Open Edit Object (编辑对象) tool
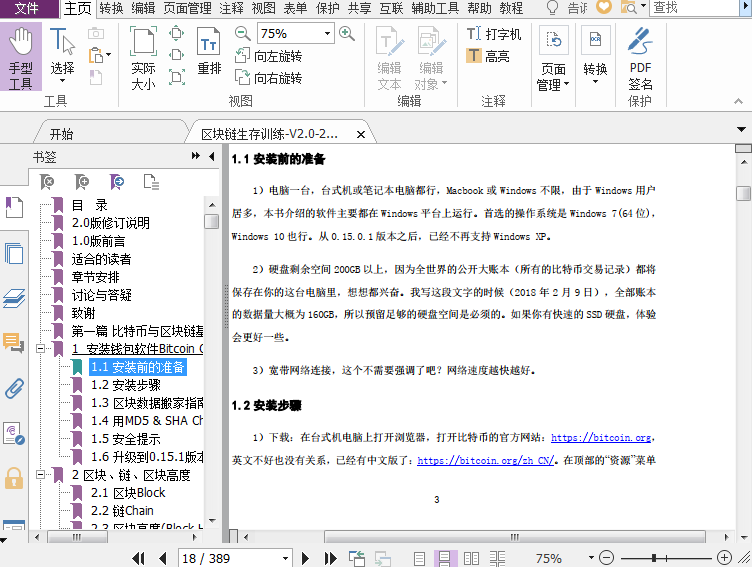752x567 pixels. (431, 58)
